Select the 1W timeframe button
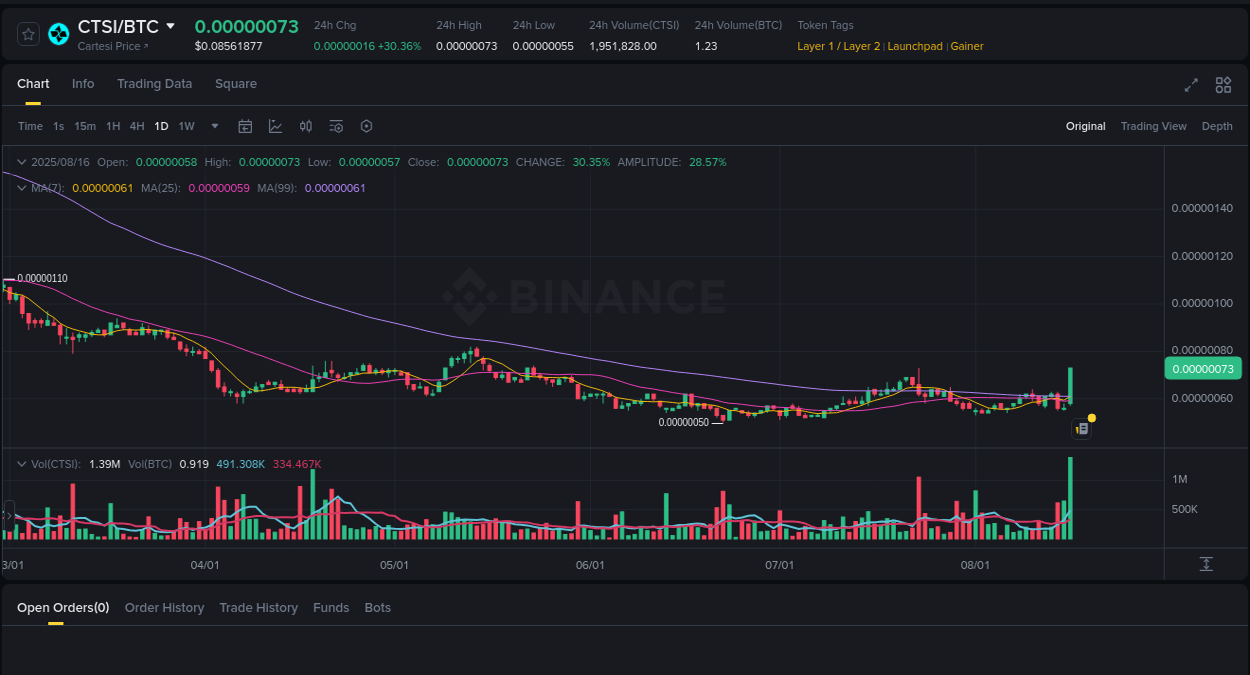This screenshot has height=675, width=1250. [186, 126]
